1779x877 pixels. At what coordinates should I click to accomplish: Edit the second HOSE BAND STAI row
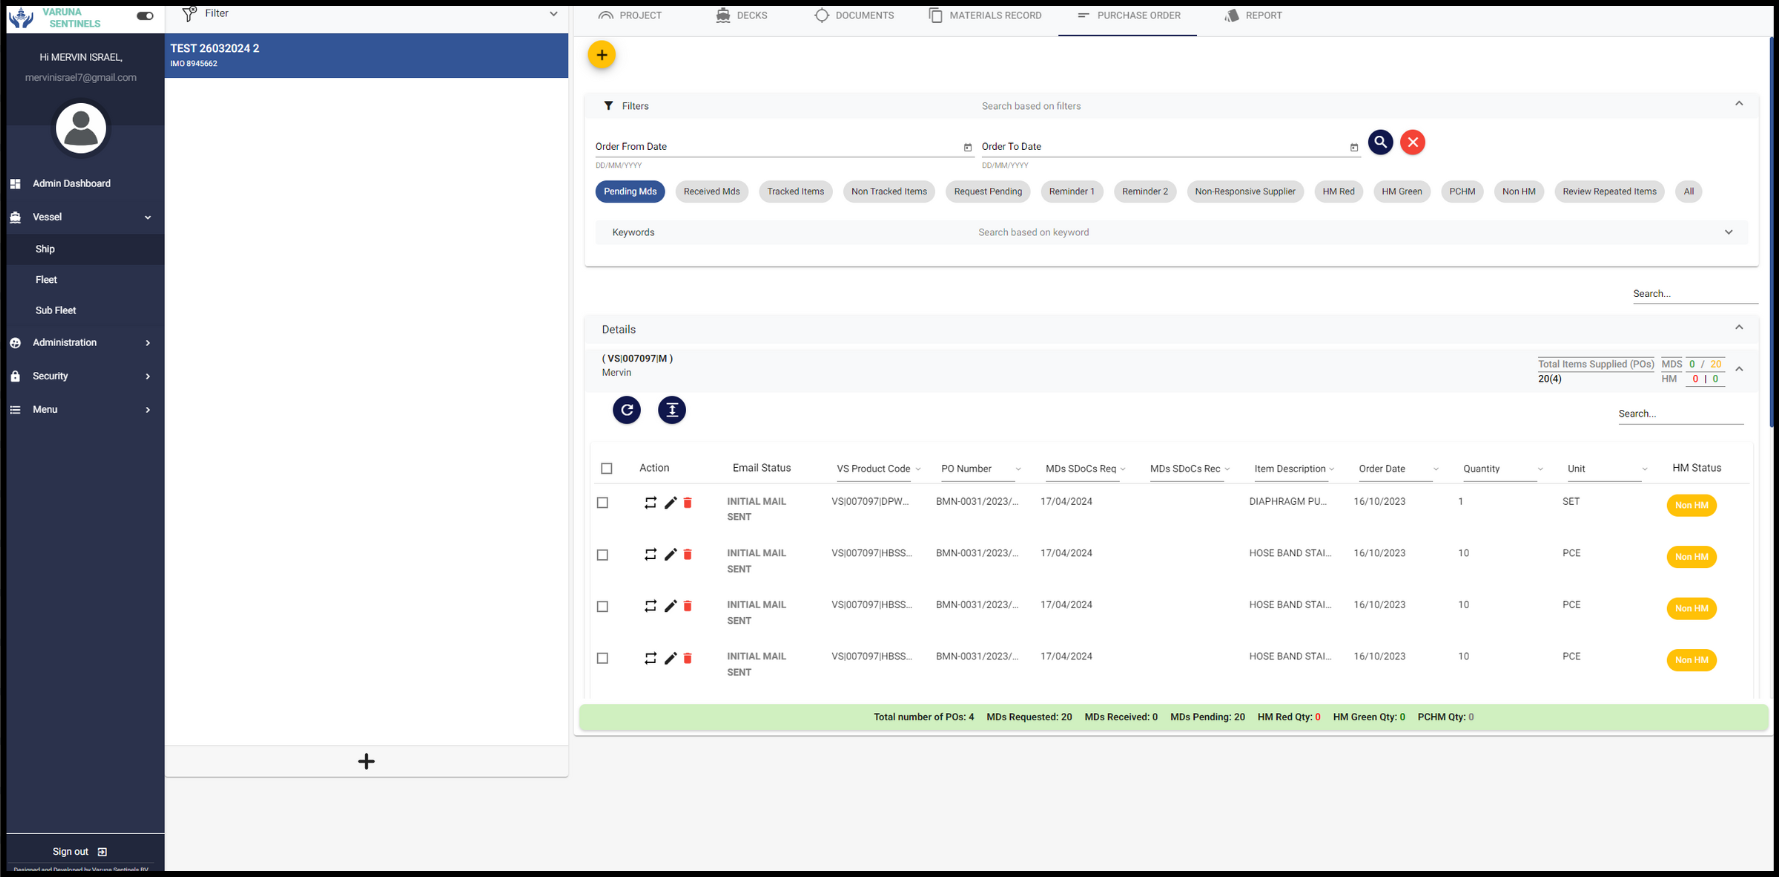670,606
